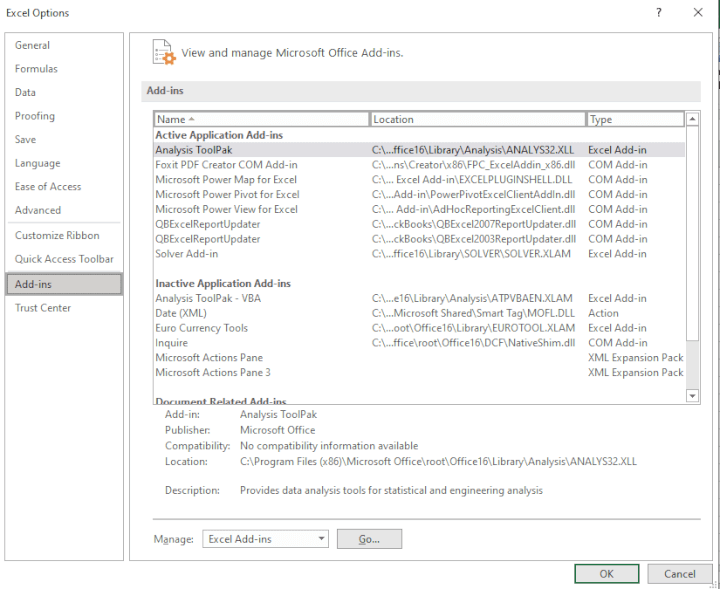Switch to the Formulas category
The image size is (720, 589).
pos(36,69)
